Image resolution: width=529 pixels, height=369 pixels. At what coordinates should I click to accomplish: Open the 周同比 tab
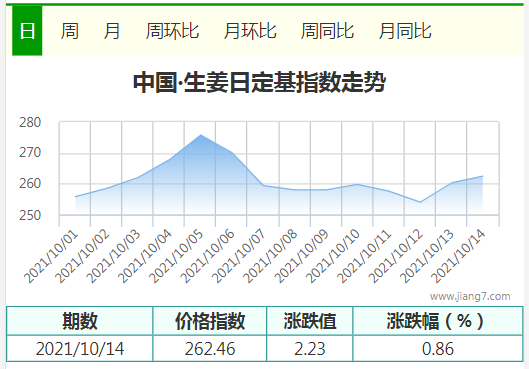coord(327,31)
